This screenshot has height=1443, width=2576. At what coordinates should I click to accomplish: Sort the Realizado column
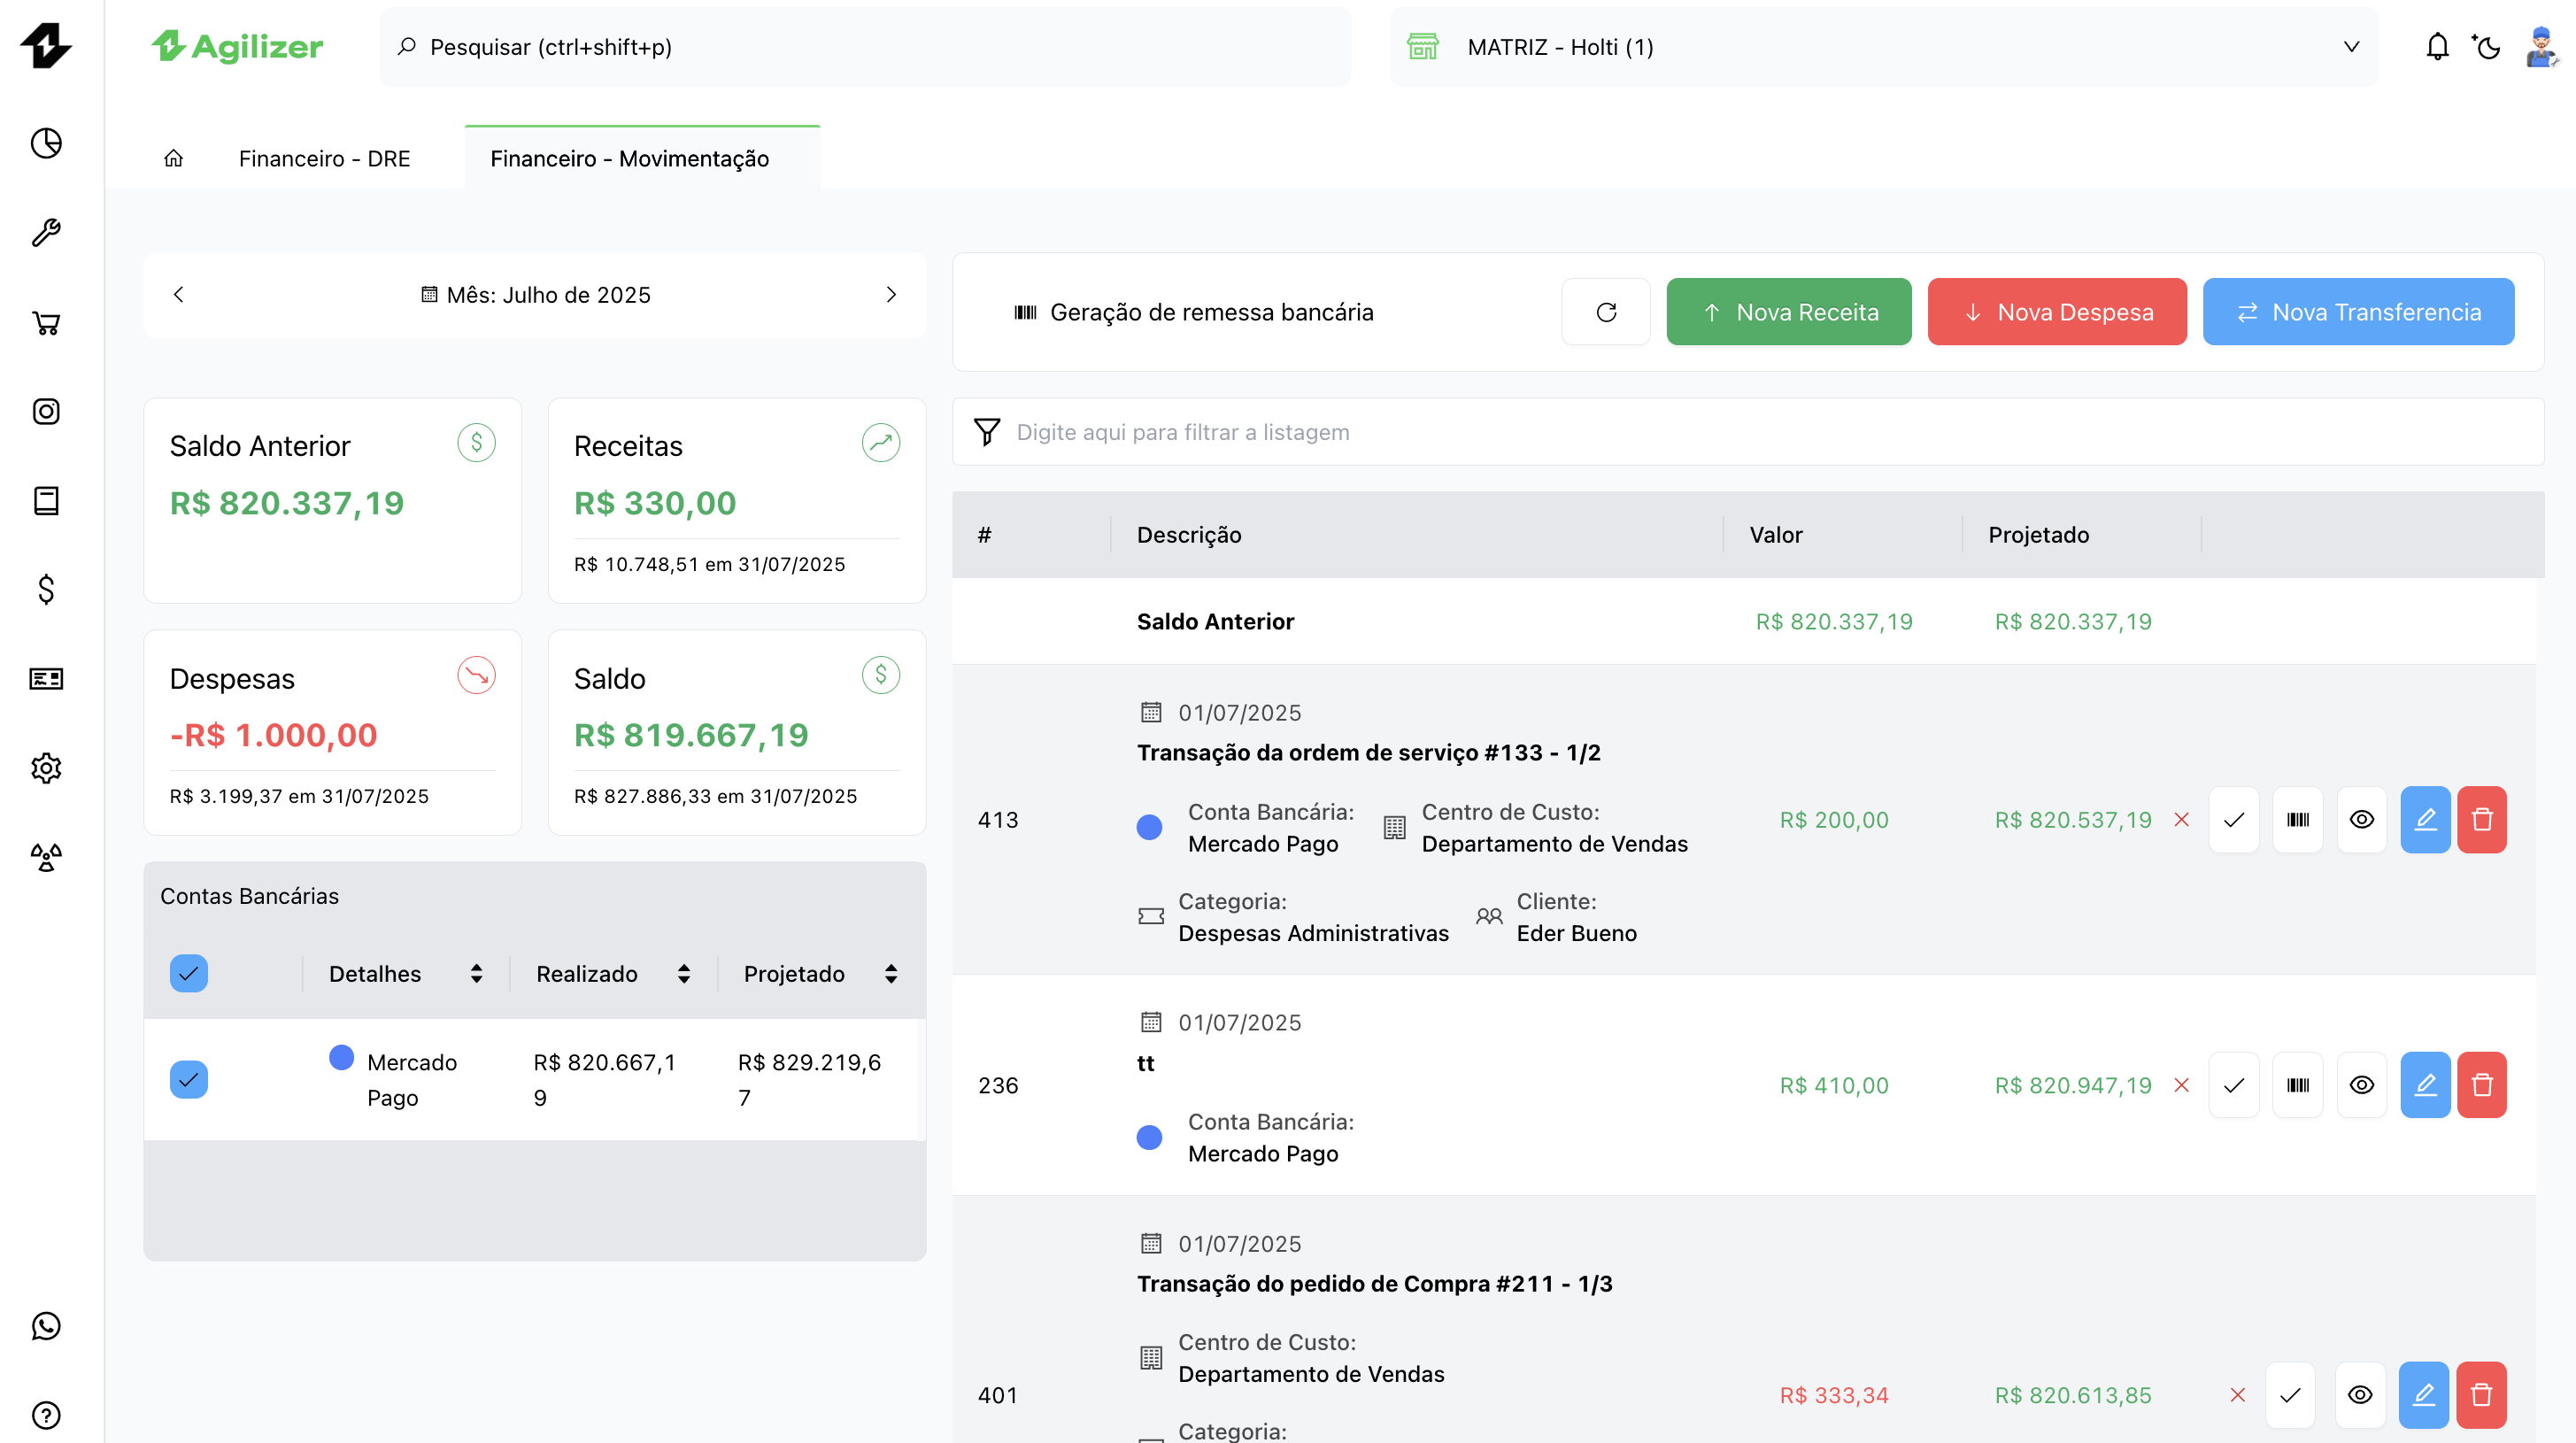coord(684,972)
